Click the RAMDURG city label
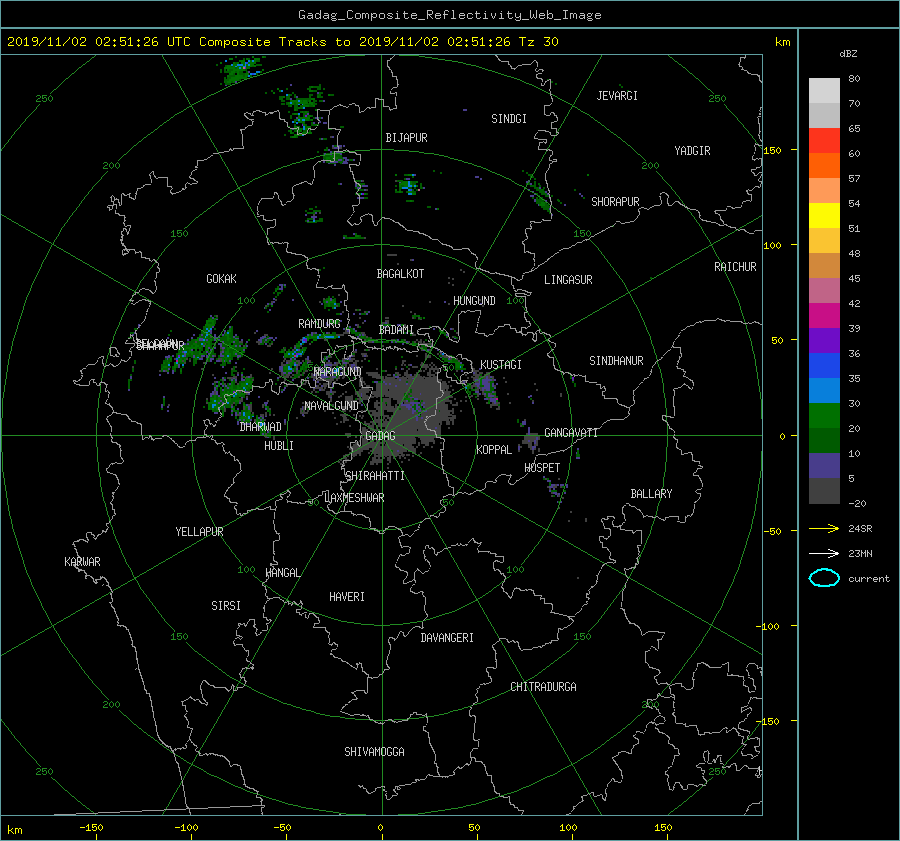 tap(319, 324)
